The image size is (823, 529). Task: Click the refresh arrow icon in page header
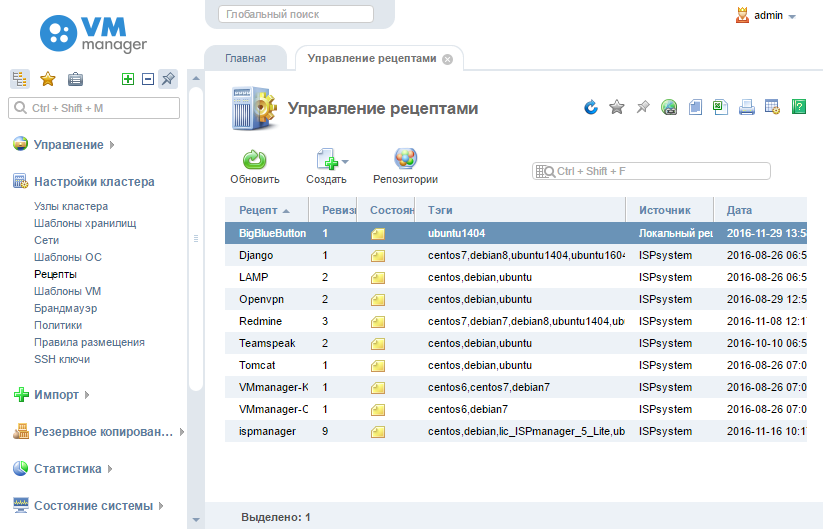[x=591, y=108]
